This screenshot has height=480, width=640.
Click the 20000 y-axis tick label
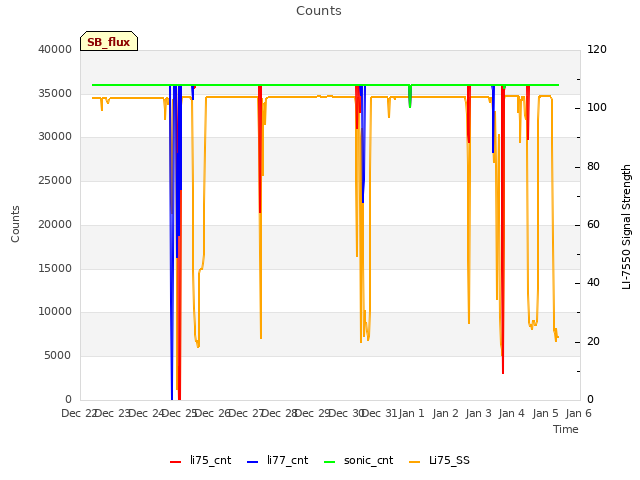point(55,224)
